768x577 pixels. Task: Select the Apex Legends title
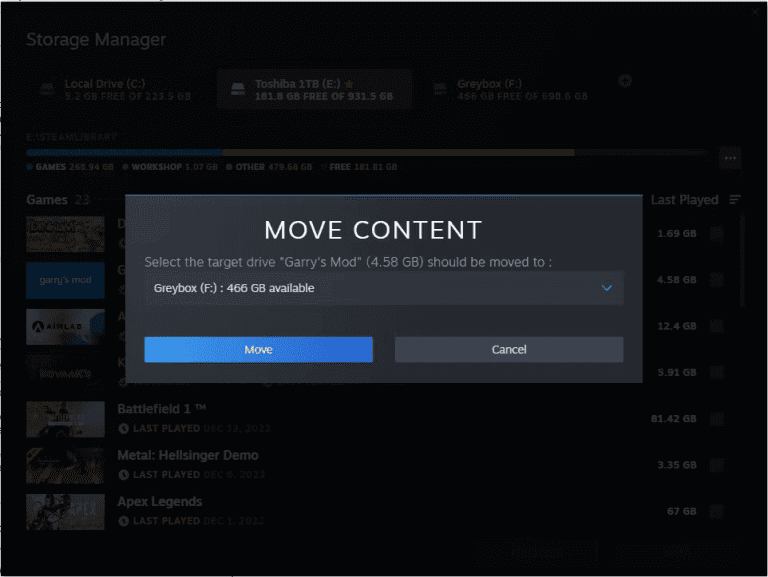click(160, 502)
